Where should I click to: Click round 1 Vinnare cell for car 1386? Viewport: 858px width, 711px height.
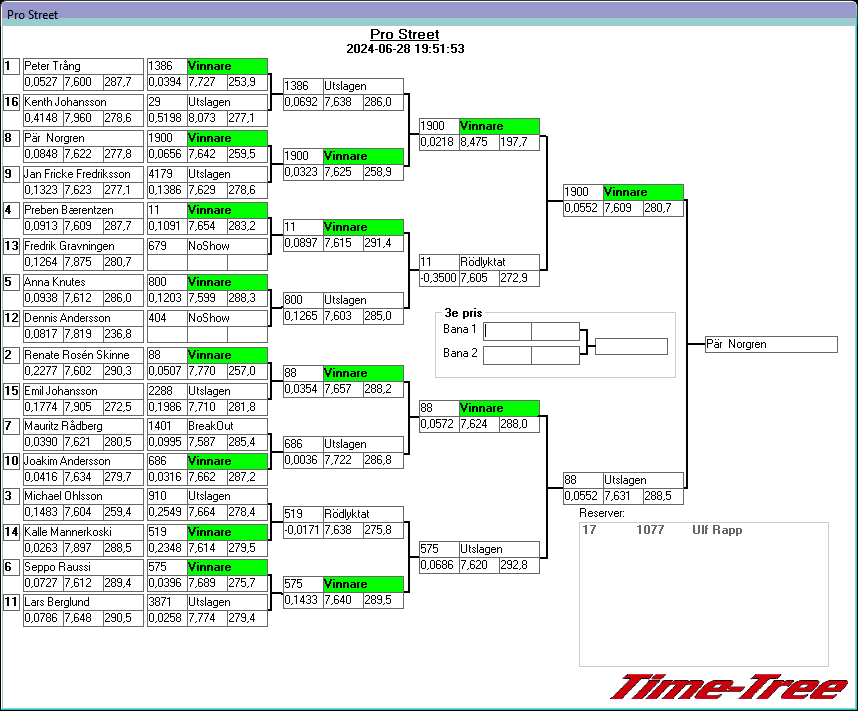(x=227, y=66)
